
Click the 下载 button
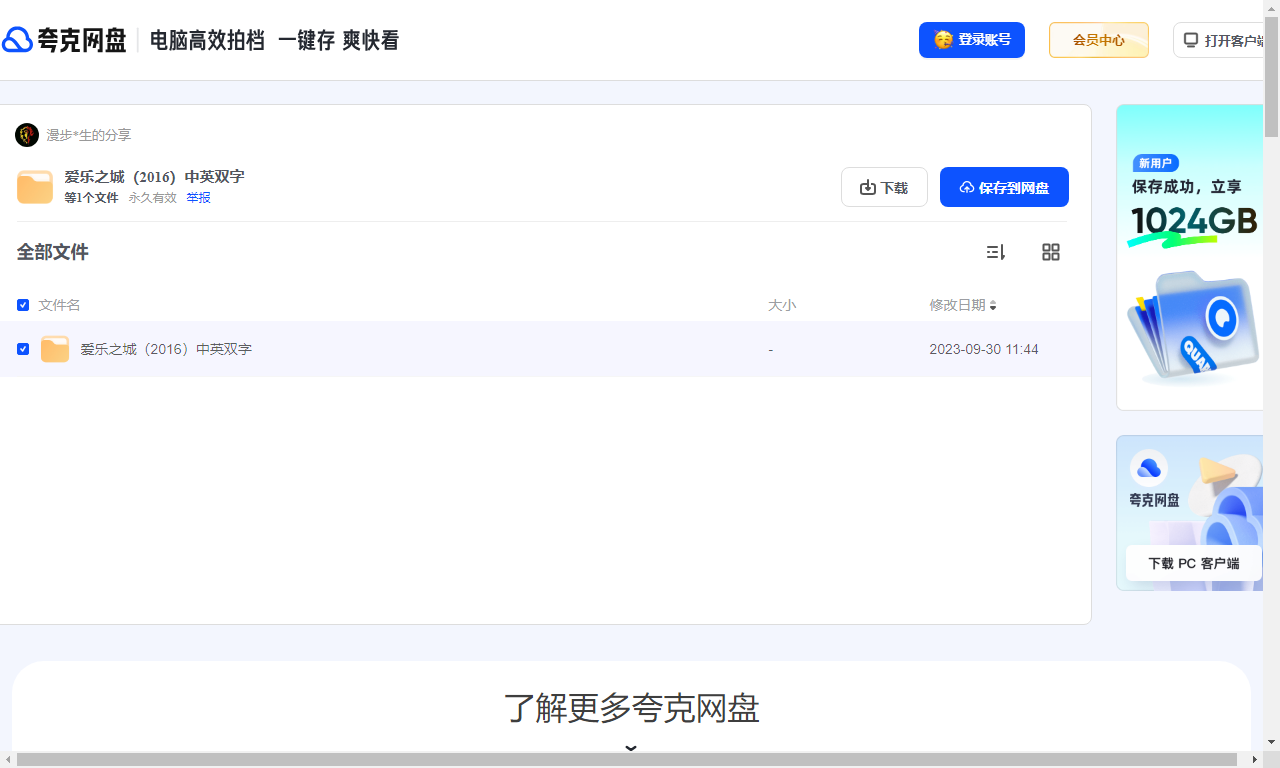pos(884,187)
